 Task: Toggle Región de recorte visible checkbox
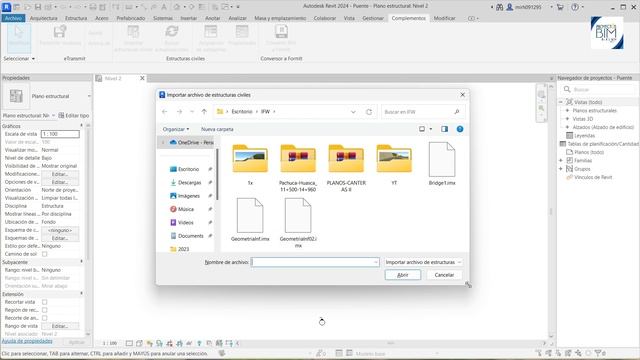click(x=44, y=310)
